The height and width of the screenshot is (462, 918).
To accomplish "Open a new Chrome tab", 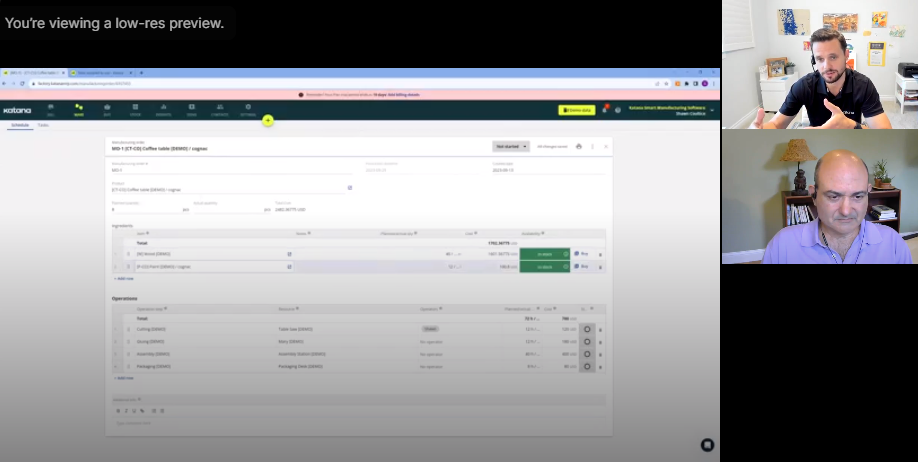I will click(141, 73).
